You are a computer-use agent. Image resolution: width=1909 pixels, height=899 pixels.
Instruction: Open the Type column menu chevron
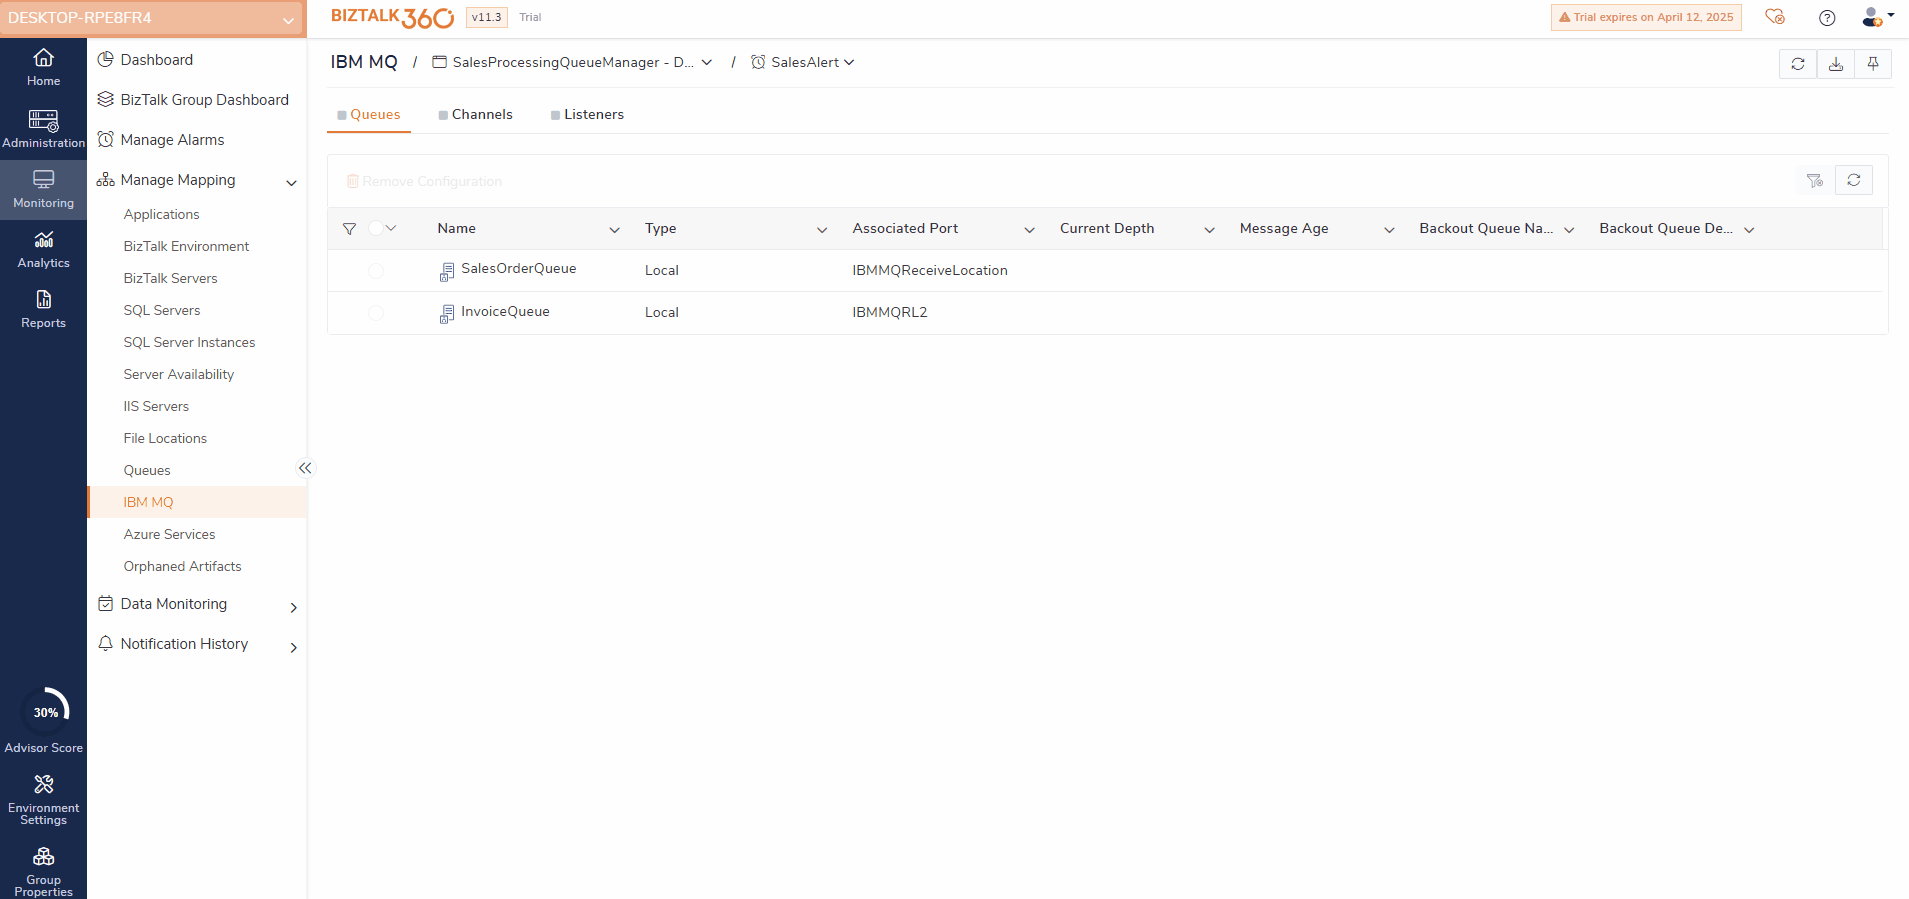pyautogui.click(x=822, y=230)
